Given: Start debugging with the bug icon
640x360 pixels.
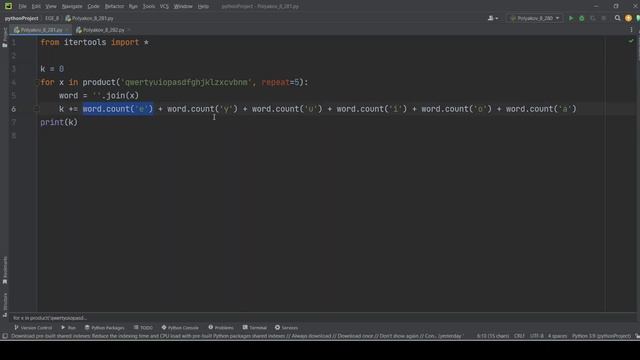Looking at the screenshot, I should pyautogui.click(x=582, y=18).
